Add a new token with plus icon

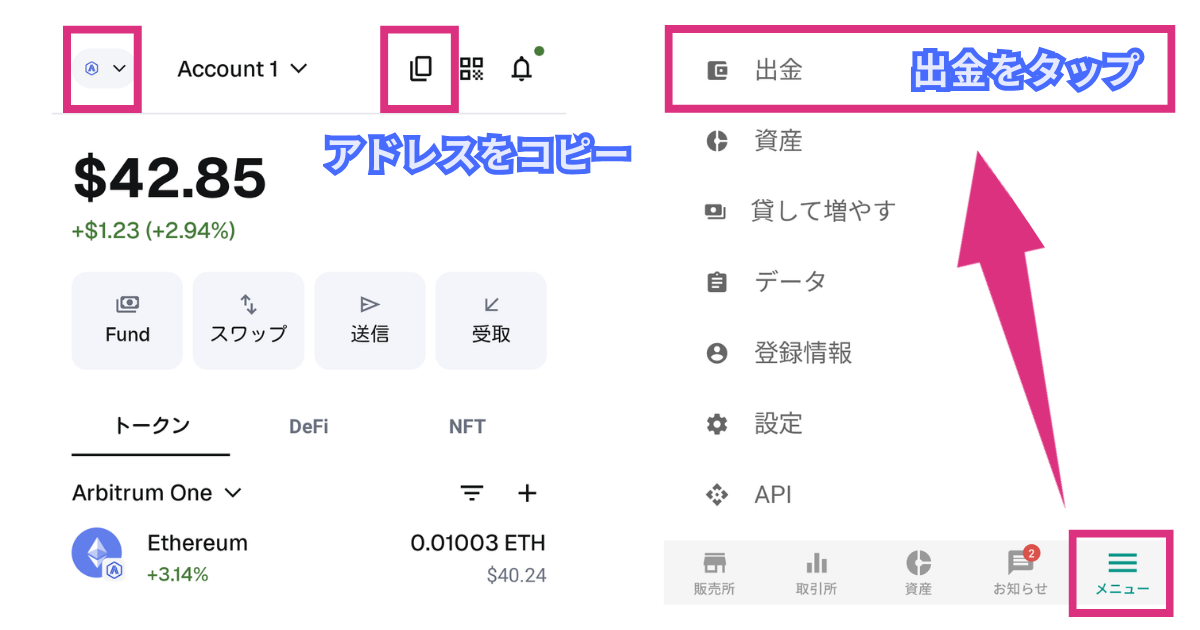point(527,493)
